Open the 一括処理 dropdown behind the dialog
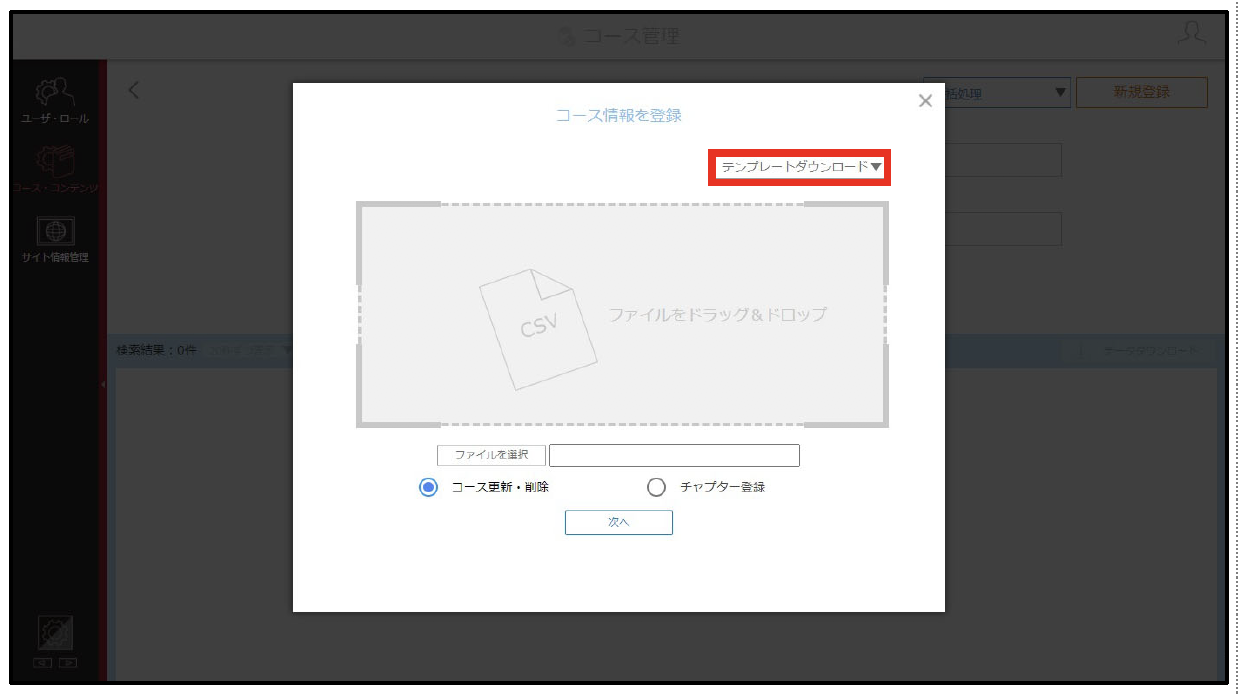Screen dimensions: 1238x696 point(1008,93)
